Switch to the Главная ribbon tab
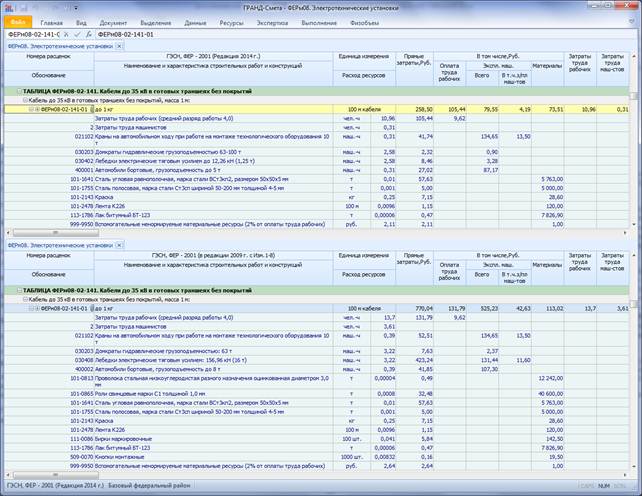 (52, 21)
